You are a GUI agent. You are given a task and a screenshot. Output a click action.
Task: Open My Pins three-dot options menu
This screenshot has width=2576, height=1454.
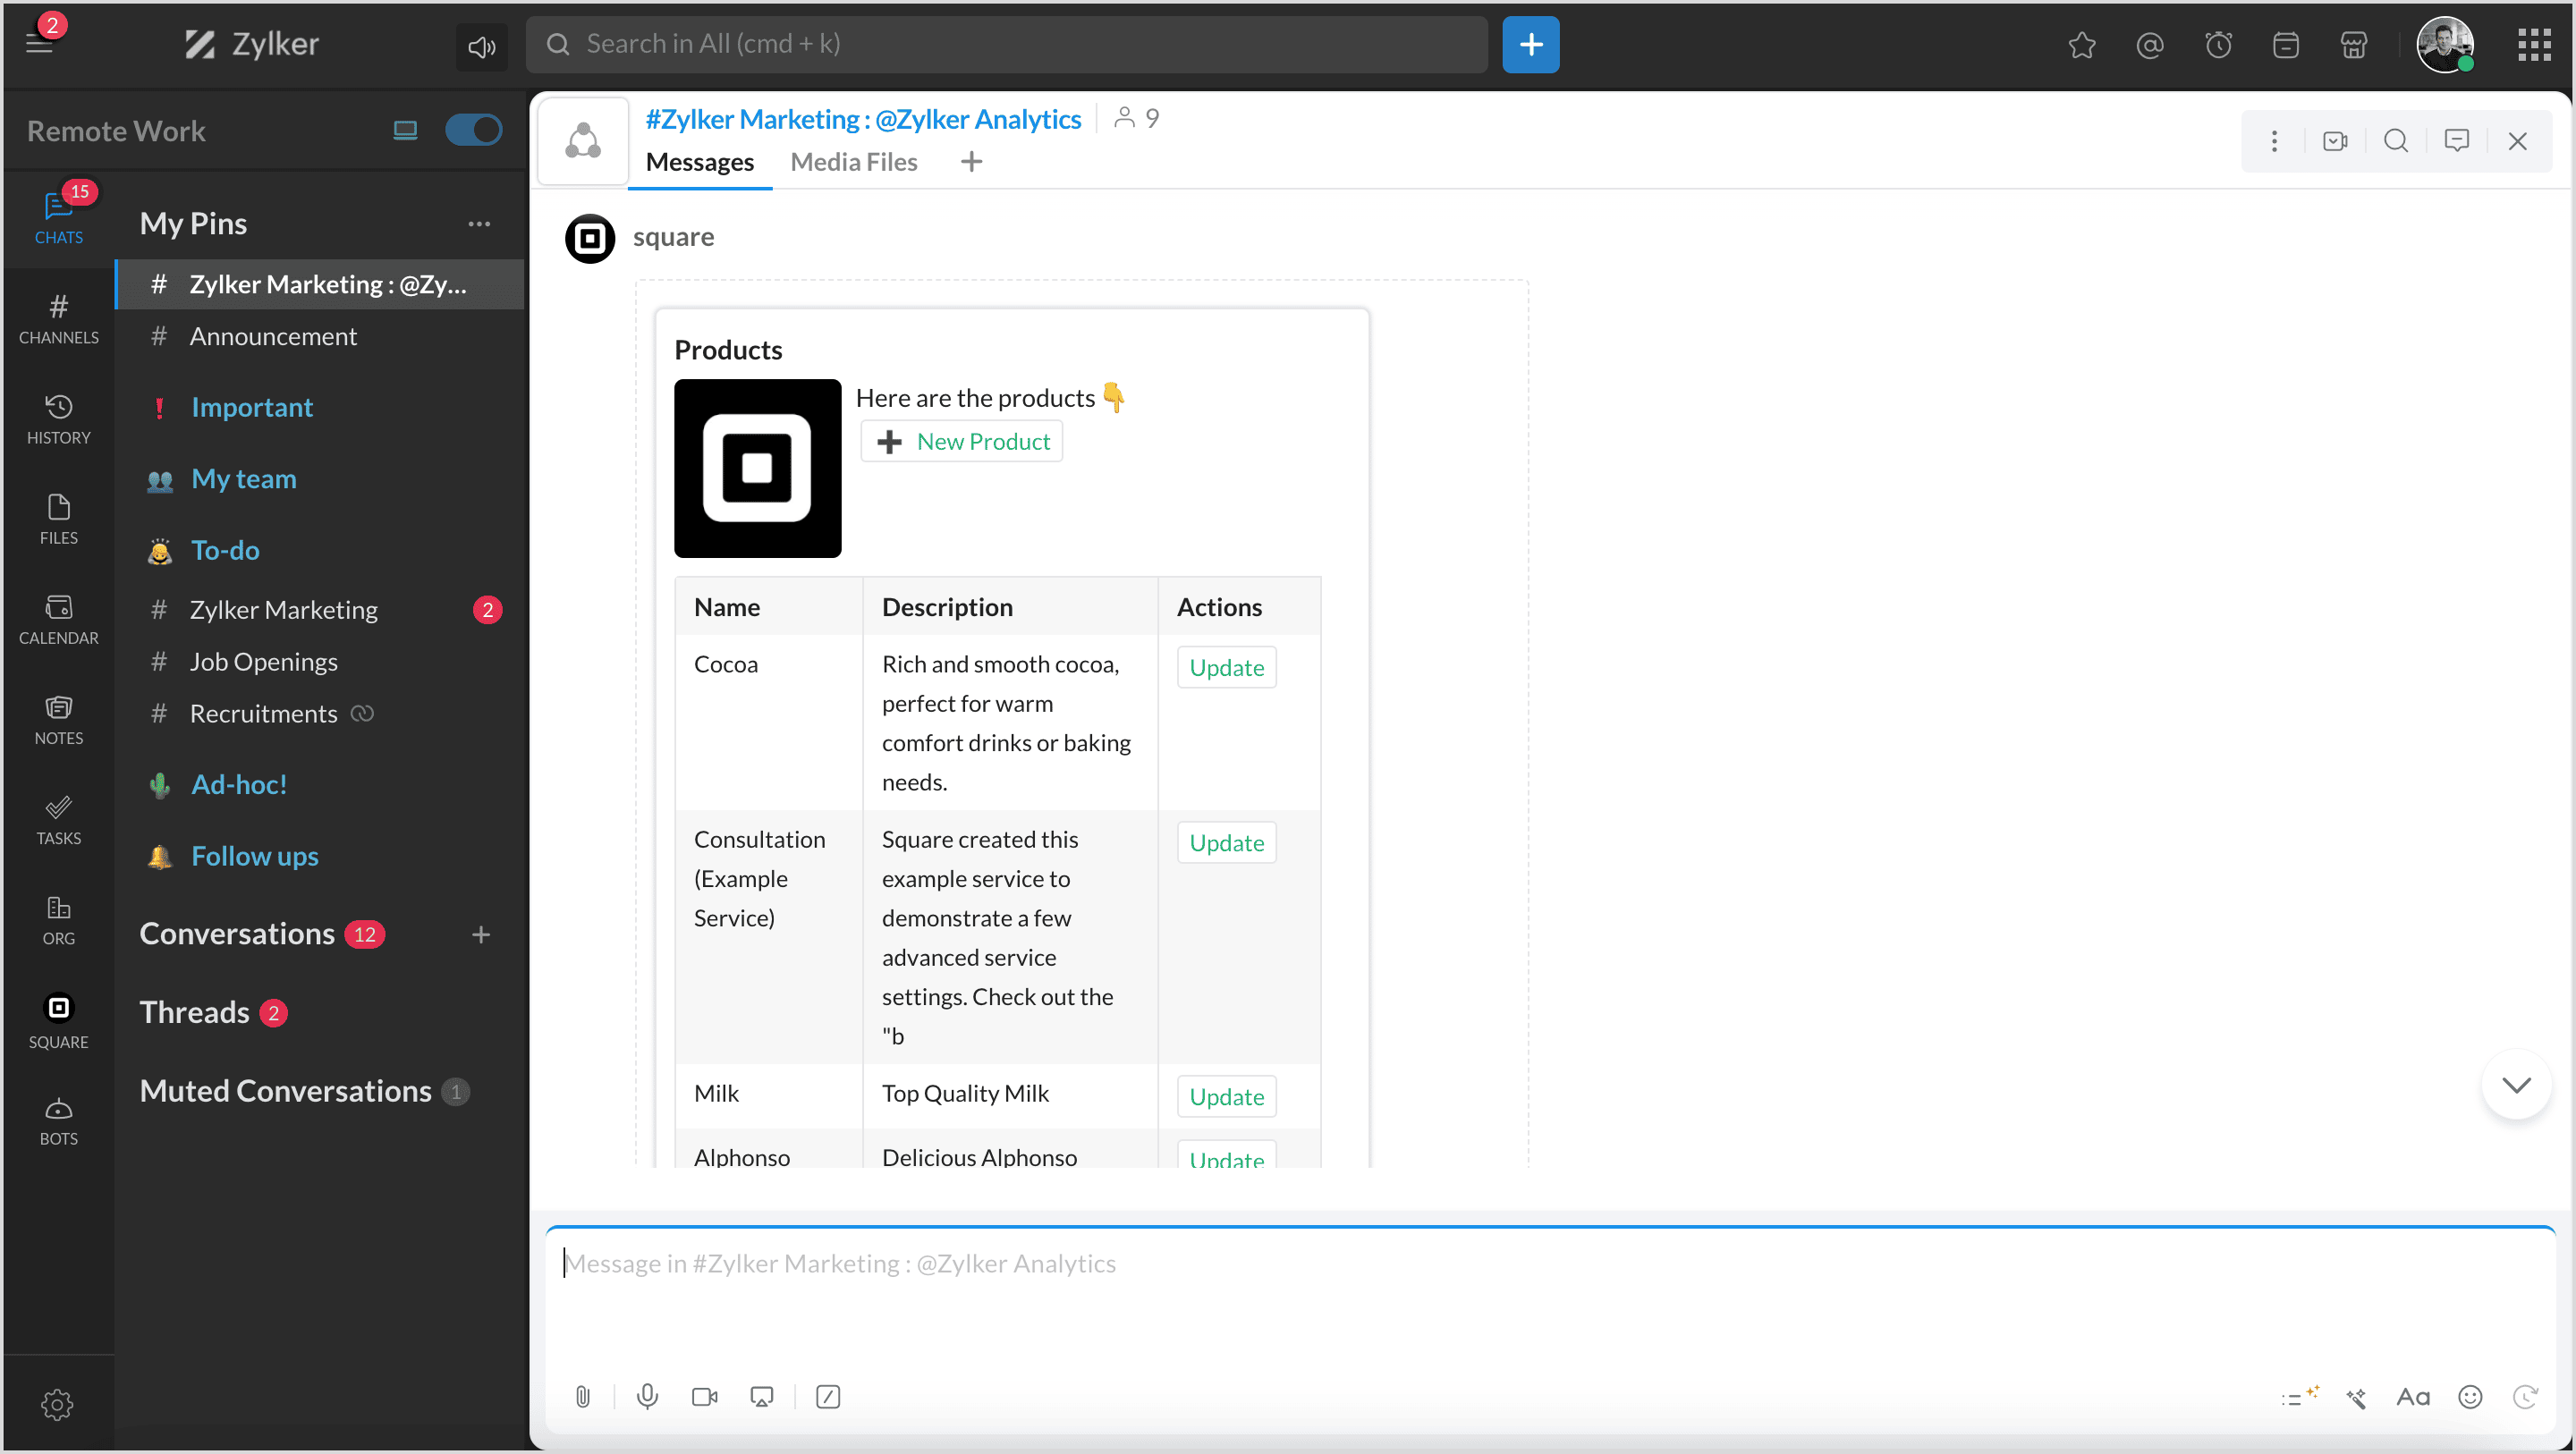(x=479, y=224)
